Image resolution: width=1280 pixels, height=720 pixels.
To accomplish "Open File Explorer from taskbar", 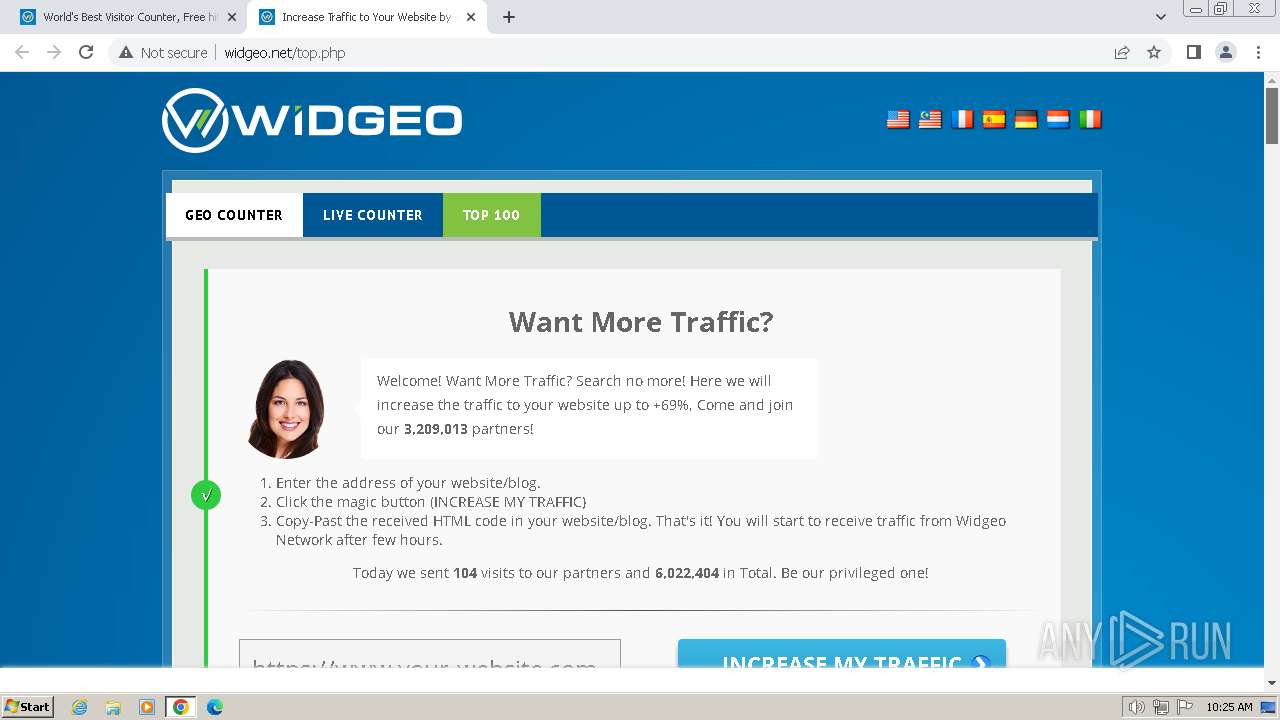I will click(x=113, y=707).
